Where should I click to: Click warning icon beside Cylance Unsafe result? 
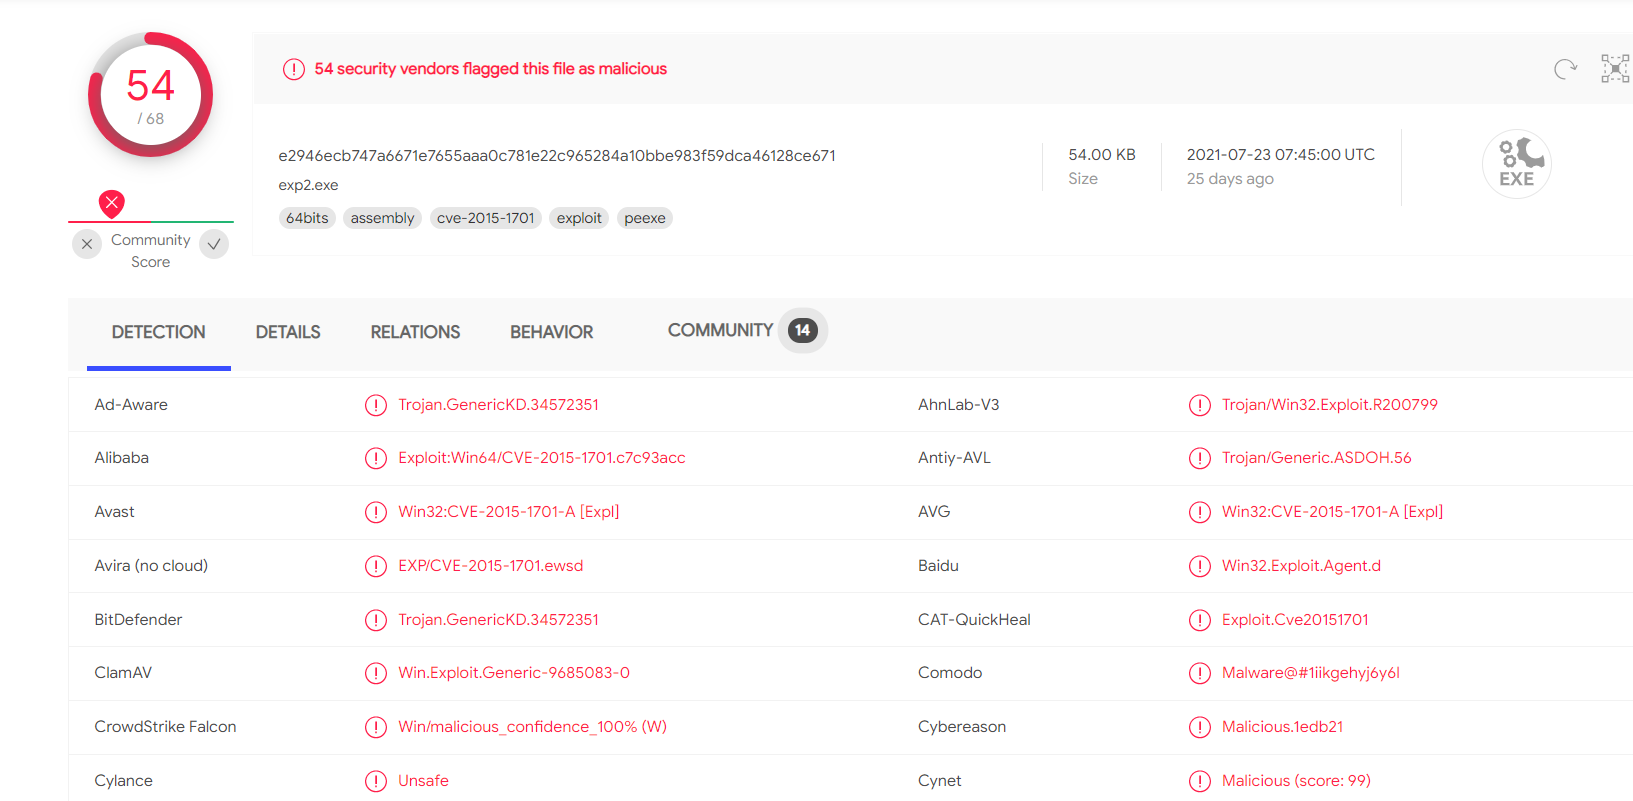376,781
